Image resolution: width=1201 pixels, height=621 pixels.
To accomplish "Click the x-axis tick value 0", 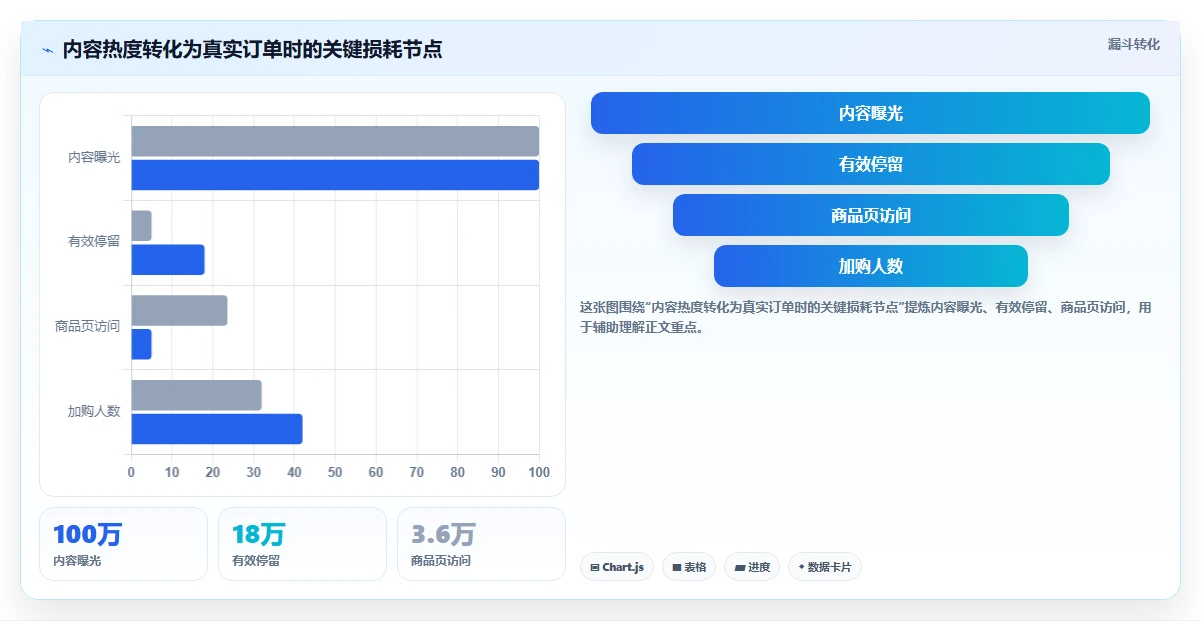I will coord(131,472).
